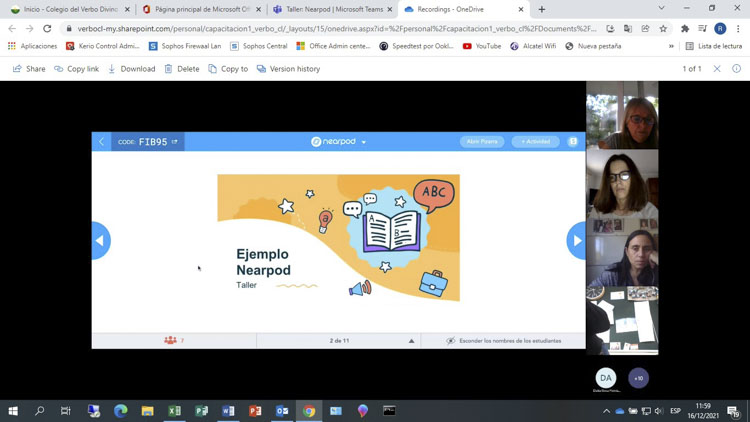This screenshot has height=422, width=750.
Task: Expand the slide list '2 de 11' arrow
Action: tap(411, 341)
